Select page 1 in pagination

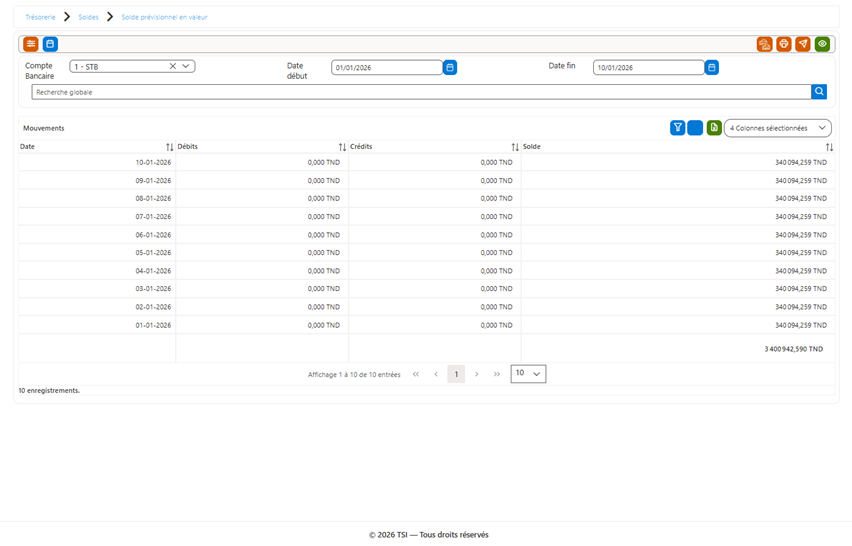pyautogui.click(x=456, y=374)
